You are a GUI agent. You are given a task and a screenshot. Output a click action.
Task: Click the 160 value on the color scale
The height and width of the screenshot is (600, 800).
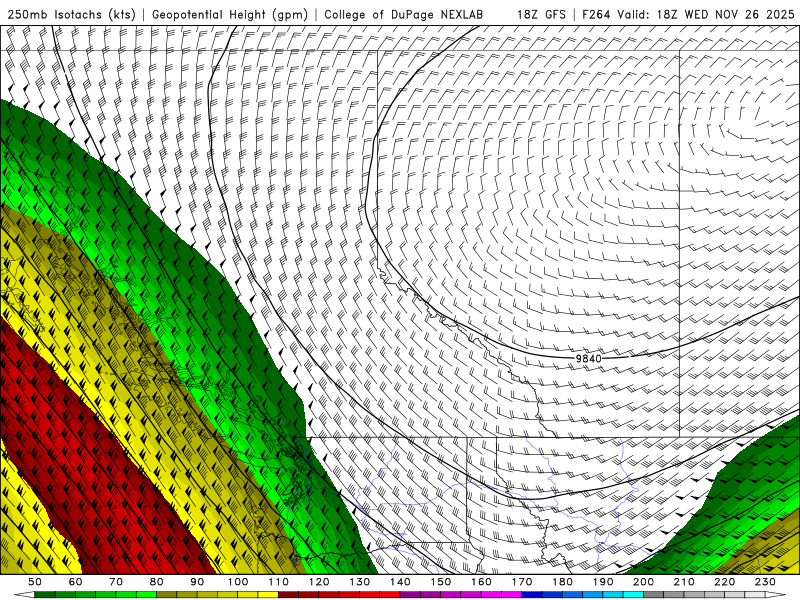pos(482,582)
